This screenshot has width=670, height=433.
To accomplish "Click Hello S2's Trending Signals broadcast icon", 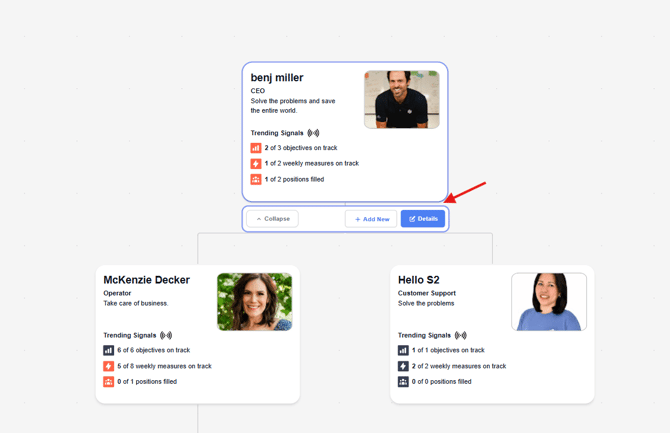I will 460,336.
